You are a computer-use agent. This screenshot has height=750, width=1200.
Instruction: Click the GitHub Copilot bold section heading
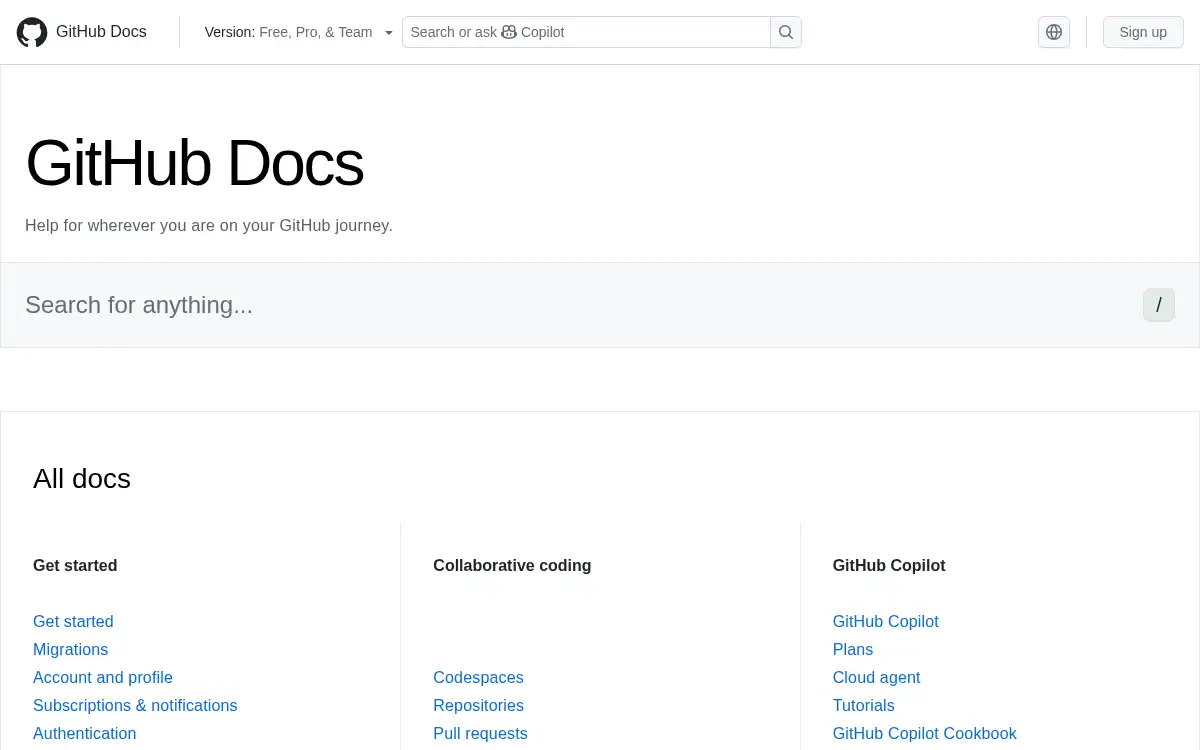889,565
